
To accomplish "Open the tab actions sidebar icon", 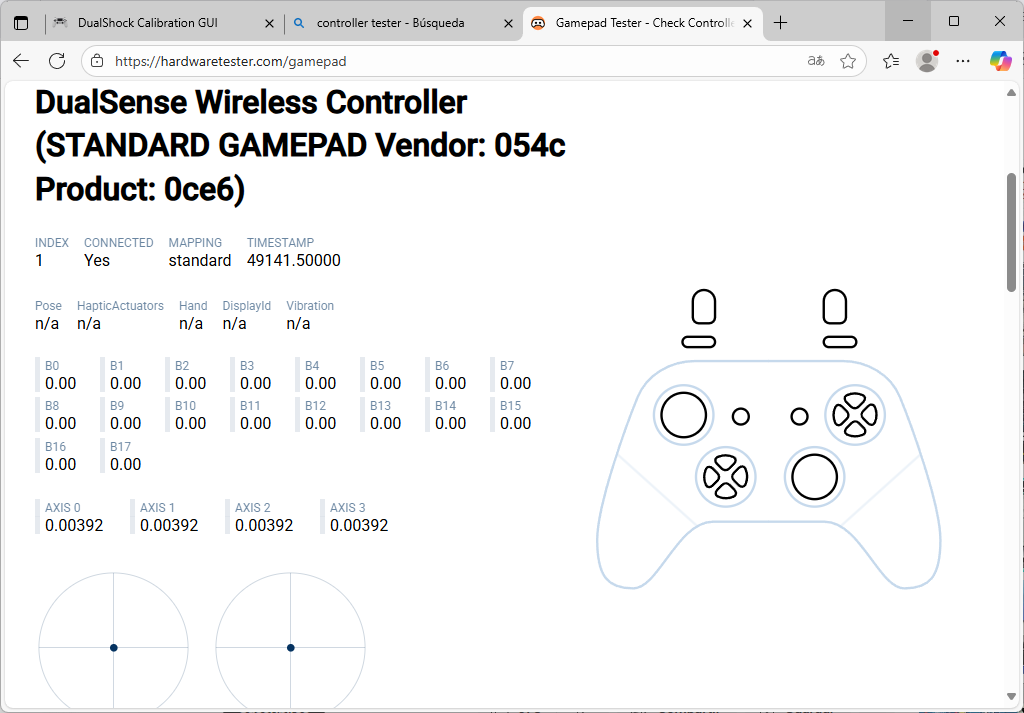I will click(x=21, y=23).
